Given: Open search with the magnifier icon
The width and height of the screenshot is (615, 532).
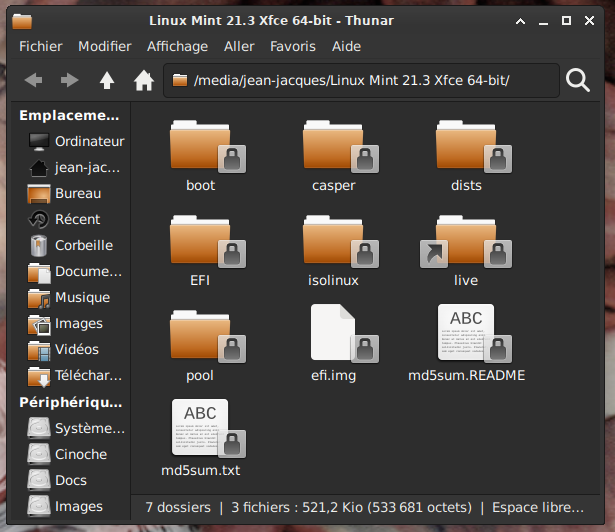Looking at the screenshot, I should (x=577, y=80).
